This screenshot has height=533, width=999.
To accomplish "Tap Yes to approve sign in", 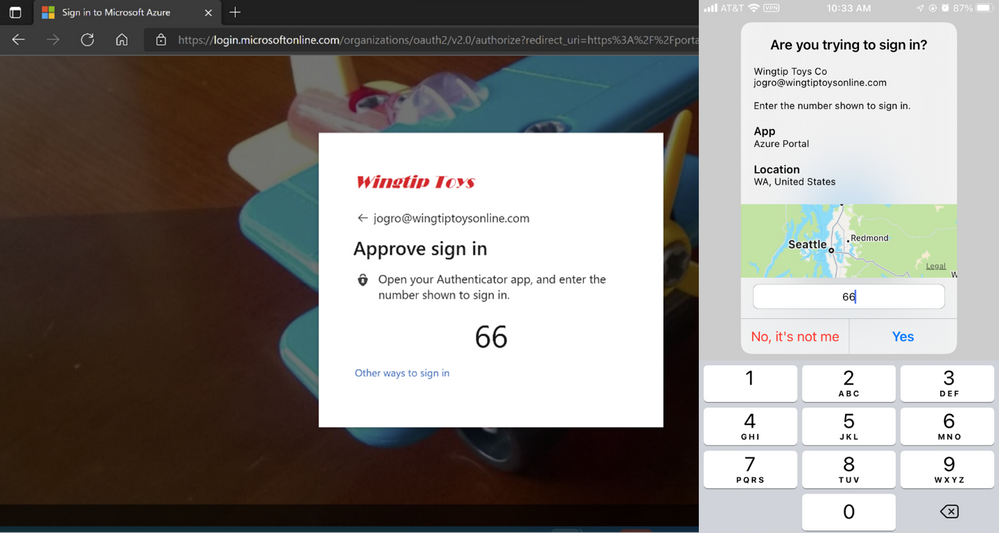I will pos(903,336).
